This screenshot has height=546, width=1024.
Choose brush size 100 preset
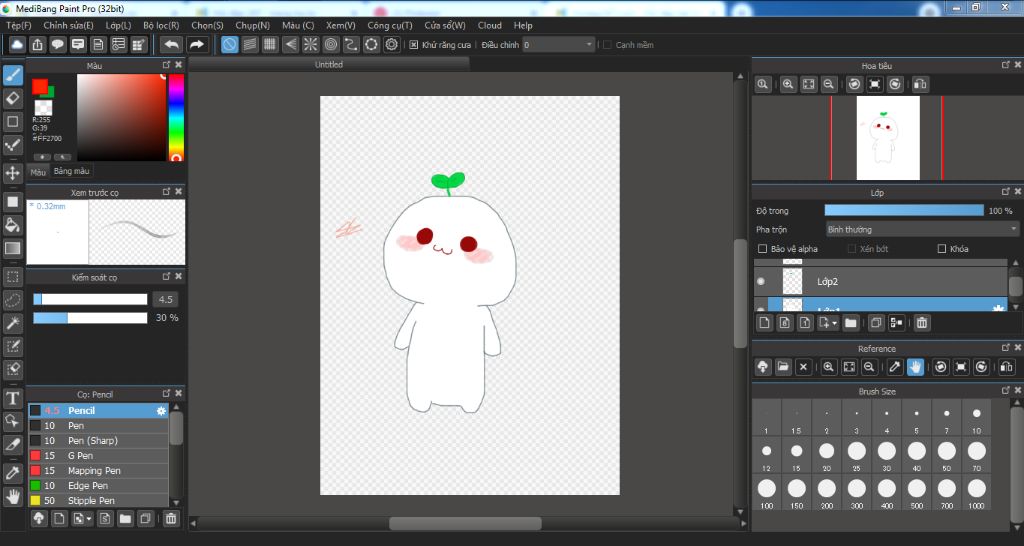point(767,492)
